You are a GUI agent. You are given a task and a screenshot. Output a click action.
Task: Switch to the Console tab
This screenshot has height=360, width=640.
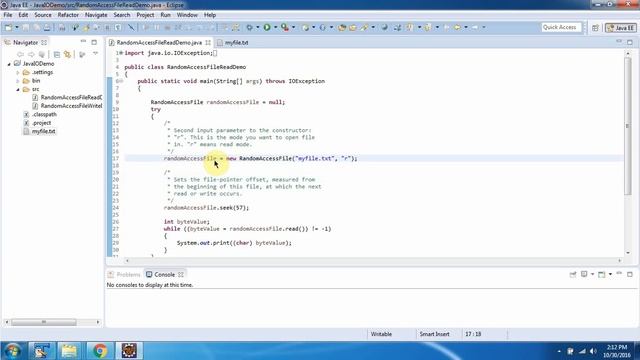click(x=164, y=275)
